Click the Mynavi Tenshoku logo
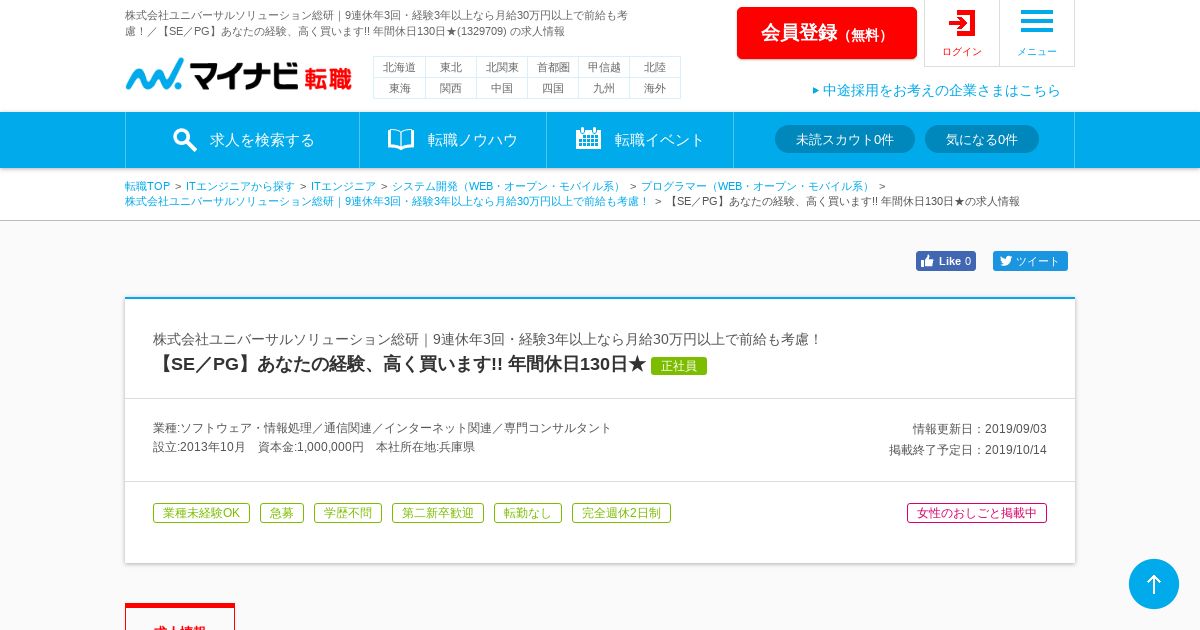The width and height of the screenshot is (1200, 630). pos(239,75)
